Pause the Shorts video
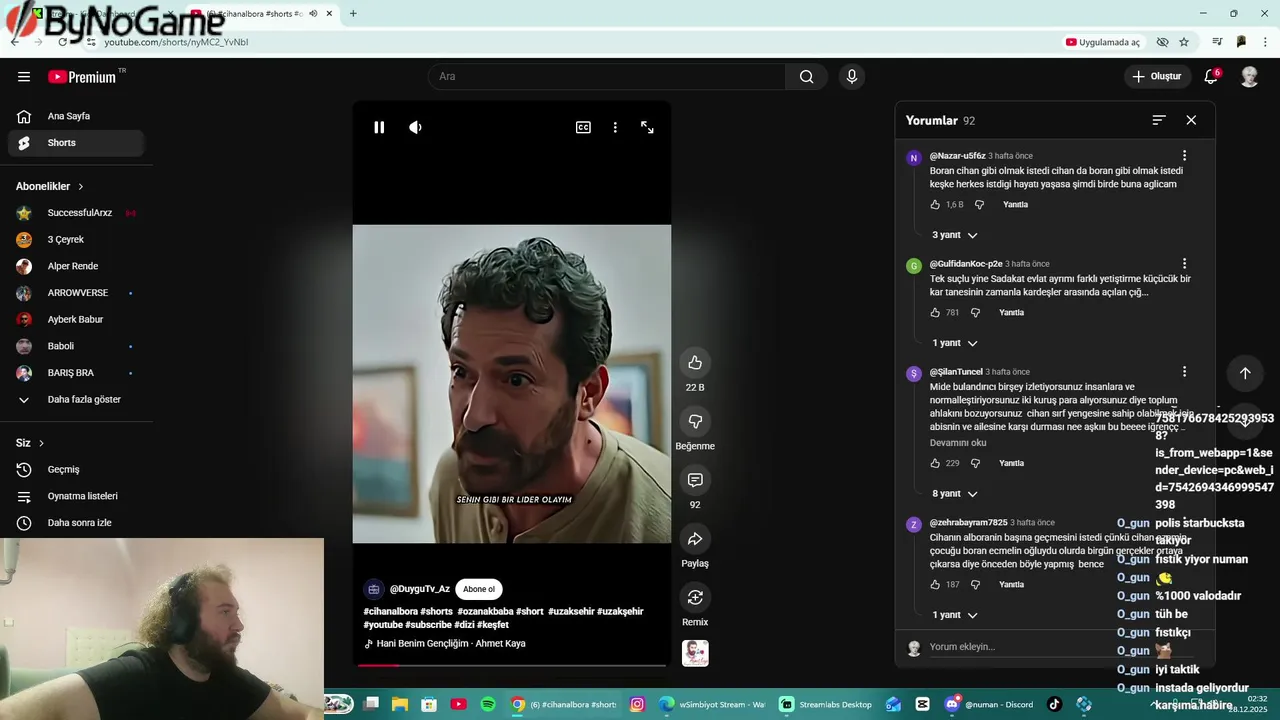This screenshot has height=720, width=1280. pyautogui.click(x=379, y=128)
